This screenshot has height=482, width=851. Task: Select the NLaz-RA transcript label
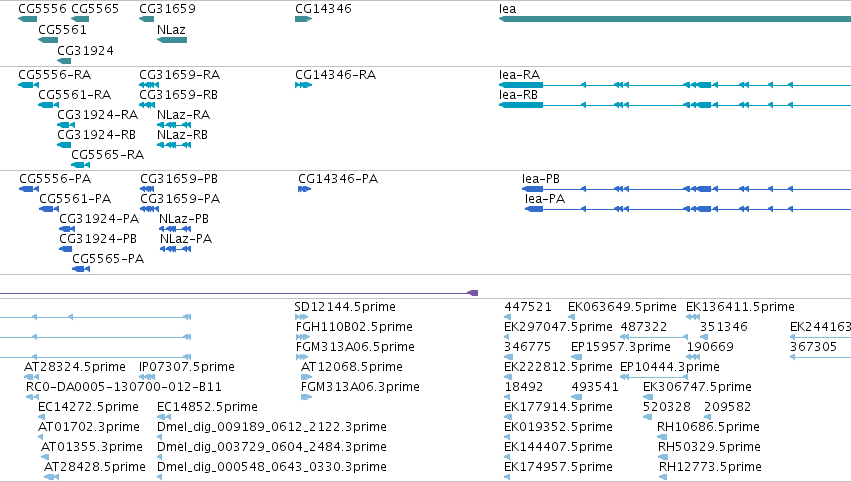pyautogui.click(x=183, y=115)
